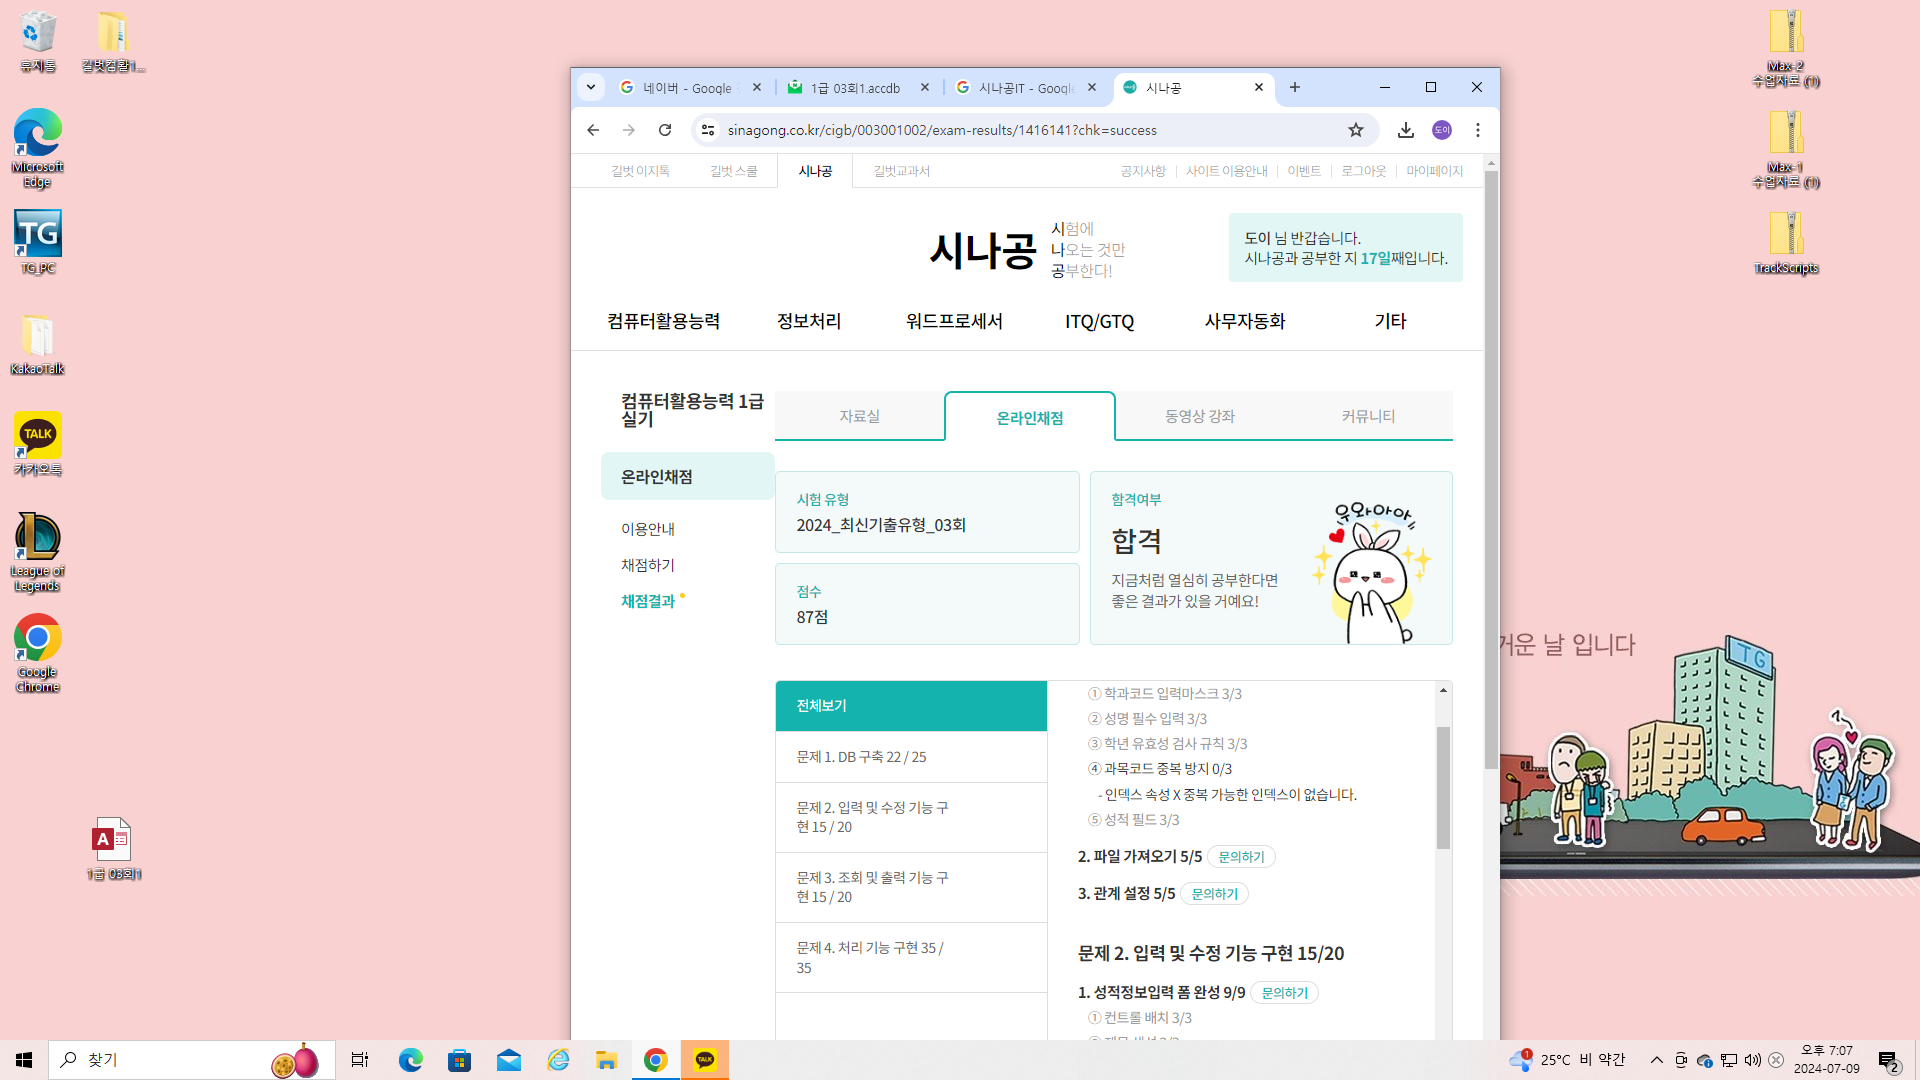Open Chrome three-dot menu
Viewport: 1920px width, 1080px height.
pyautogui.click(x=1478, y=130)
